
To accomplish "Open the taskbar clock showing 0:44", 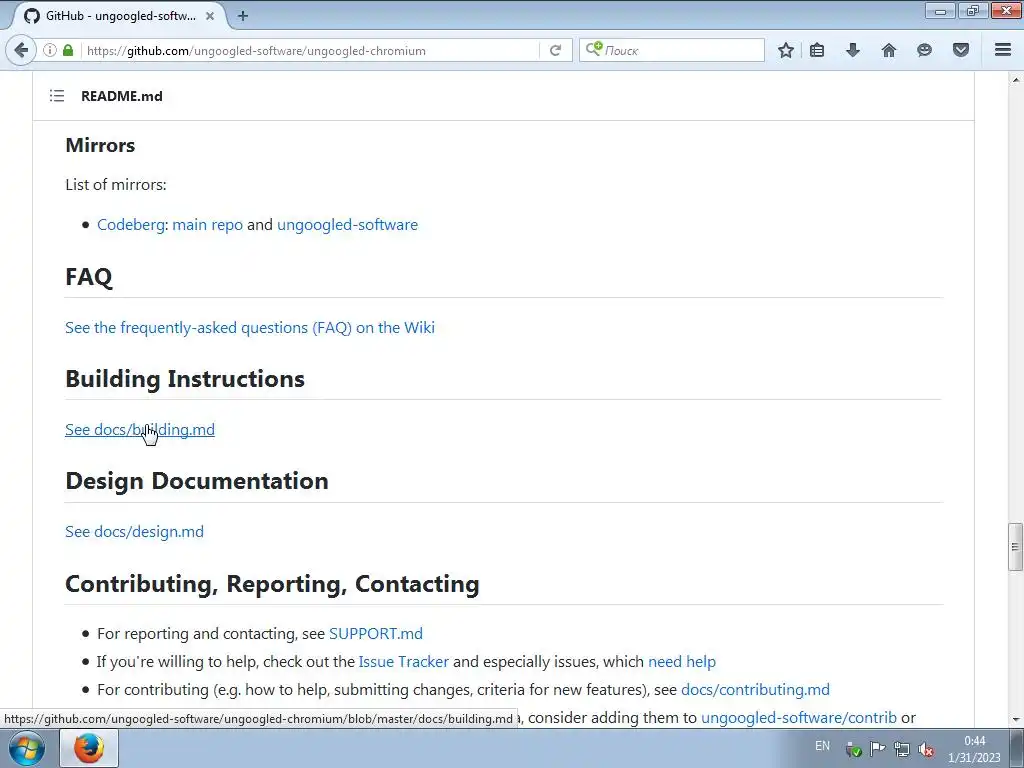I will pos(974,749).
